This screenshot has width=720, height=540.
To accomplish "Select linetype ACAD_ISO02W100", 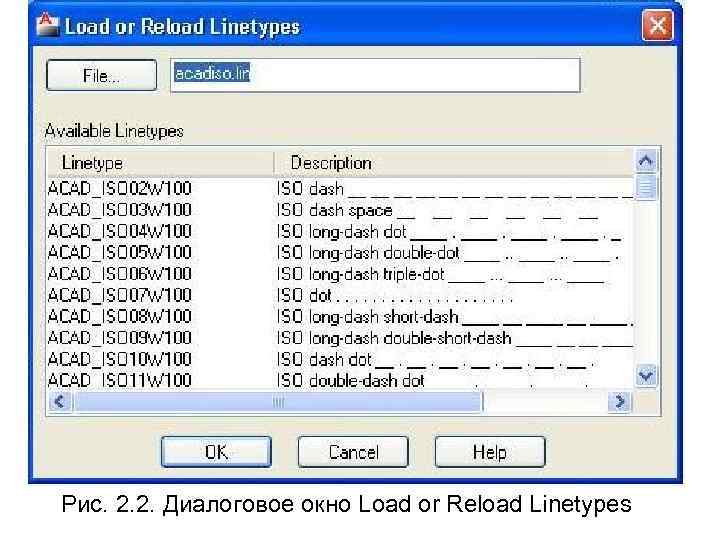I will point(119,189).
